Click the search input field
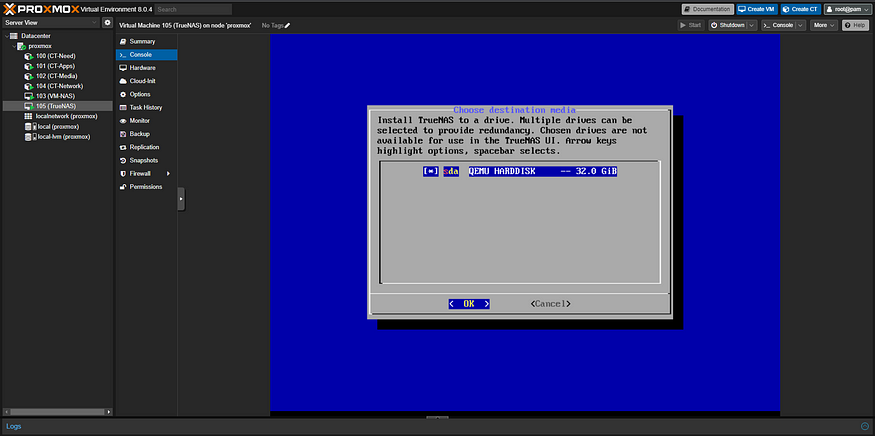The width and height of the screenshot is (875, 436). point(193,9)
